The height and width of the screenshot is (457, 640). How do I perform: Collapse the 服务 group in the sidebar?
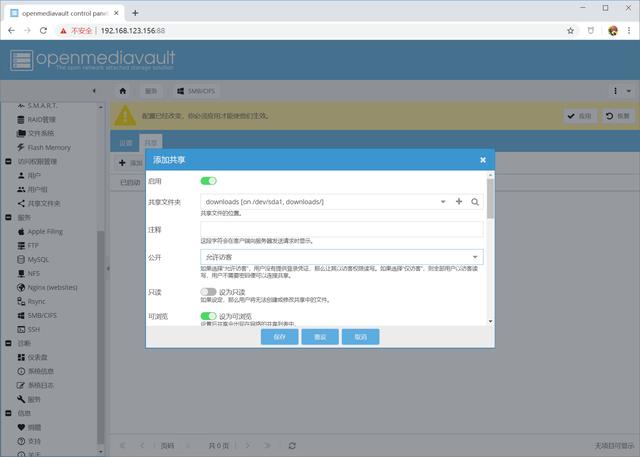(8, 217)
